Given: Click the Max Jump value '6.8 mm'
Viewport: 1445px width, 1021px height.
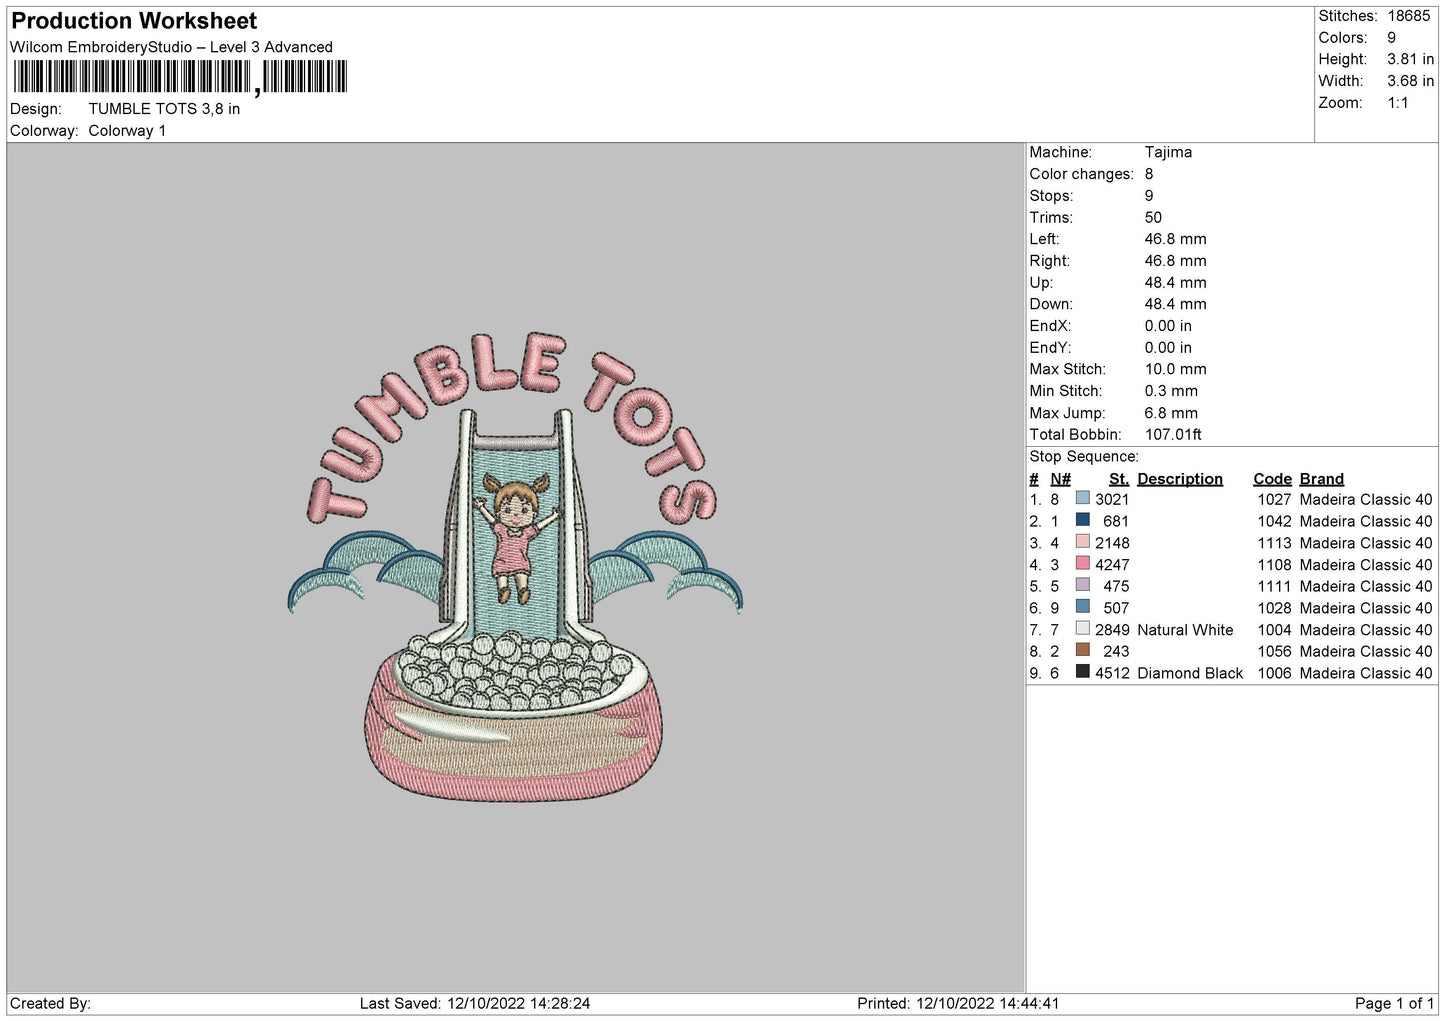Looking at the screenshot, I should pyautogui.click(x=1171, y=413).
